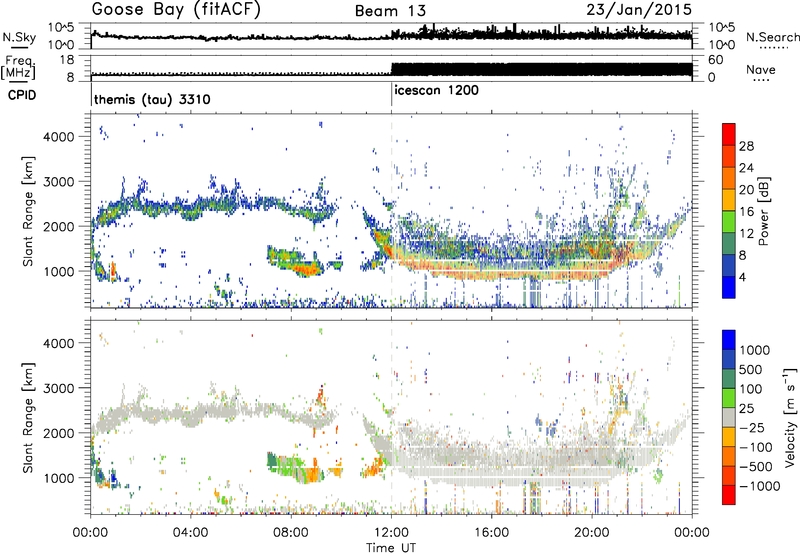The width and height of the screenshot is (800, 554).
Task: Click the blue 1000 Velocity swatch
Action: click(729, 340)
